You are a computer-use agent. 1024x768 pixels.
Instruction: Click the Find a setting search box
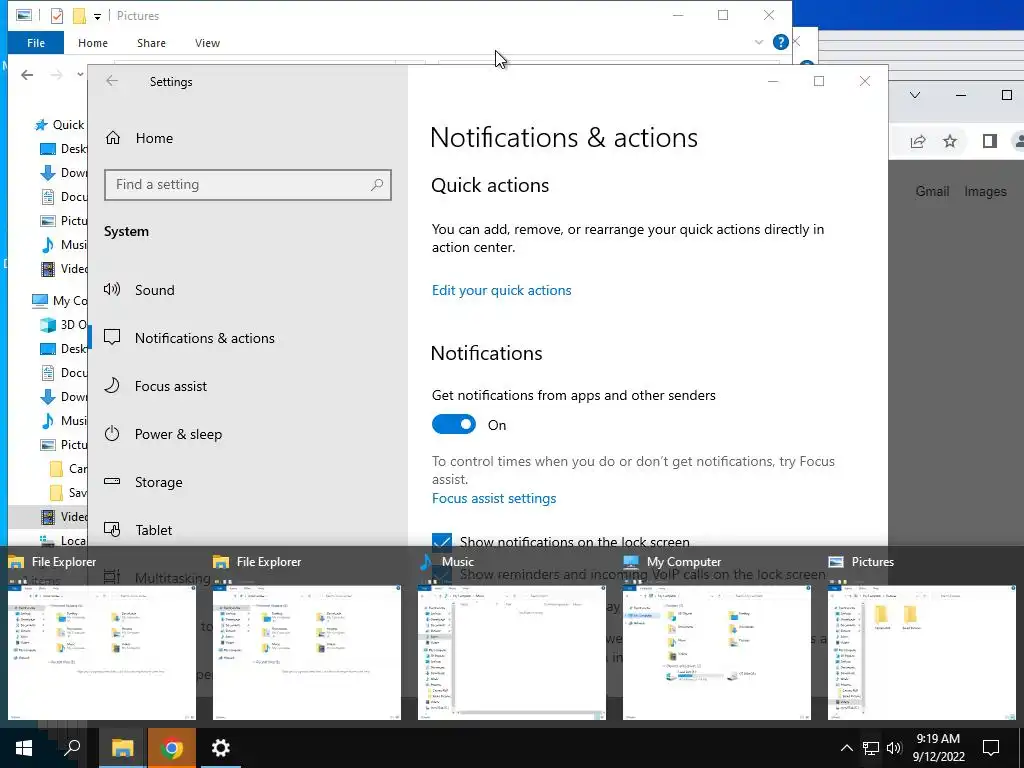click(248, 185)
